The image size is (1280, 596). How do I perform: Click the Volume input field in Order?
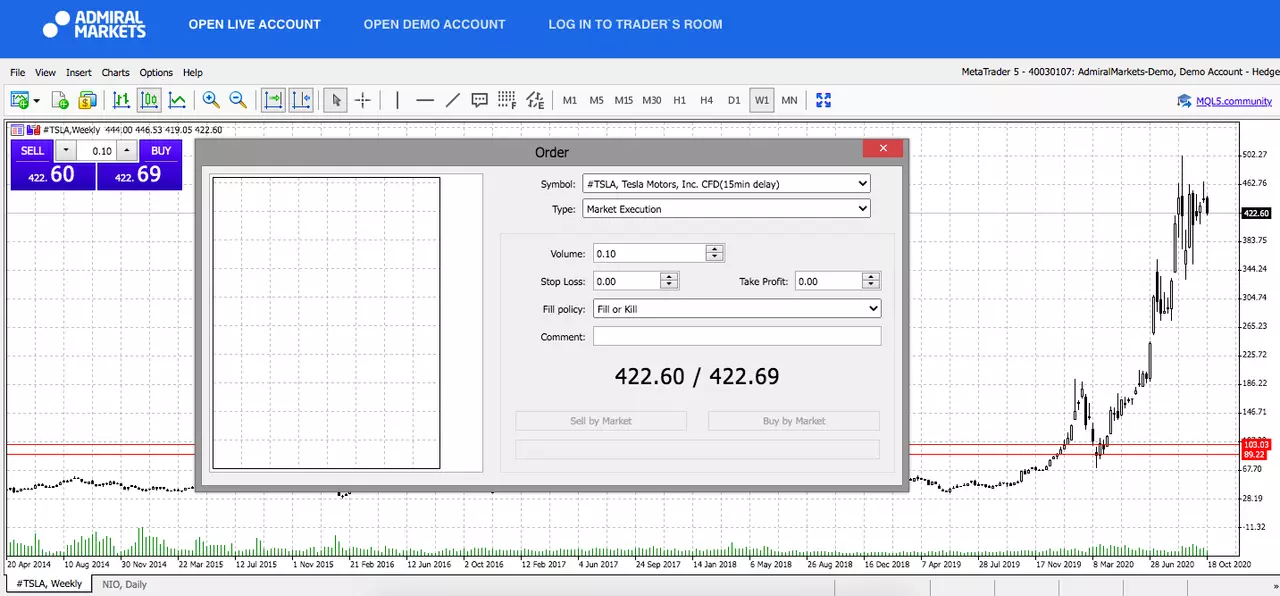(650, 254)
